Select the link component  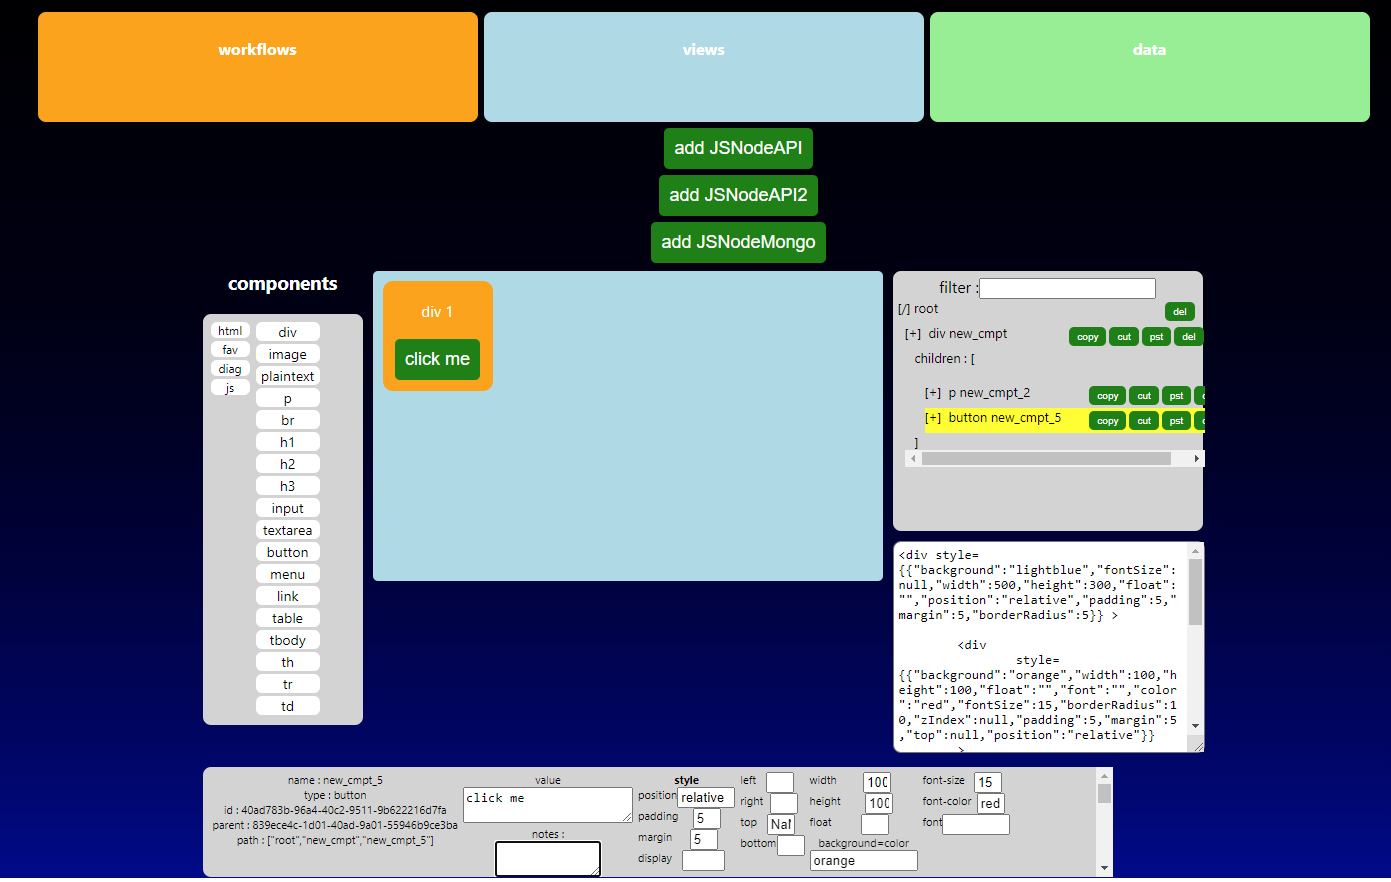click(x=288, y=596)
